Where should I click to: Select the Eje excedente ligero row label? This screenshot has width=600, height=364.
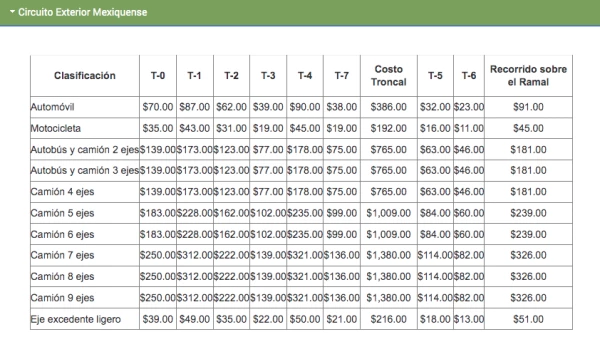point(76,319)
